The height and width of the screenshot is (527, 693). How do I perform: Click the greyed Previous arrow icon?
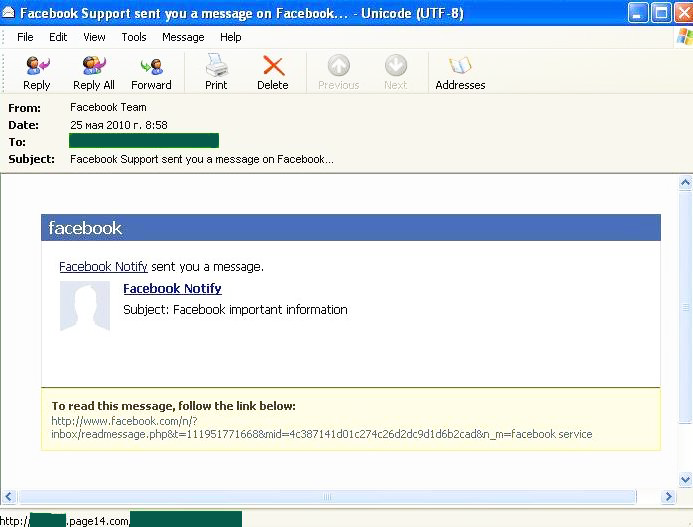click(x=339, y=65)
